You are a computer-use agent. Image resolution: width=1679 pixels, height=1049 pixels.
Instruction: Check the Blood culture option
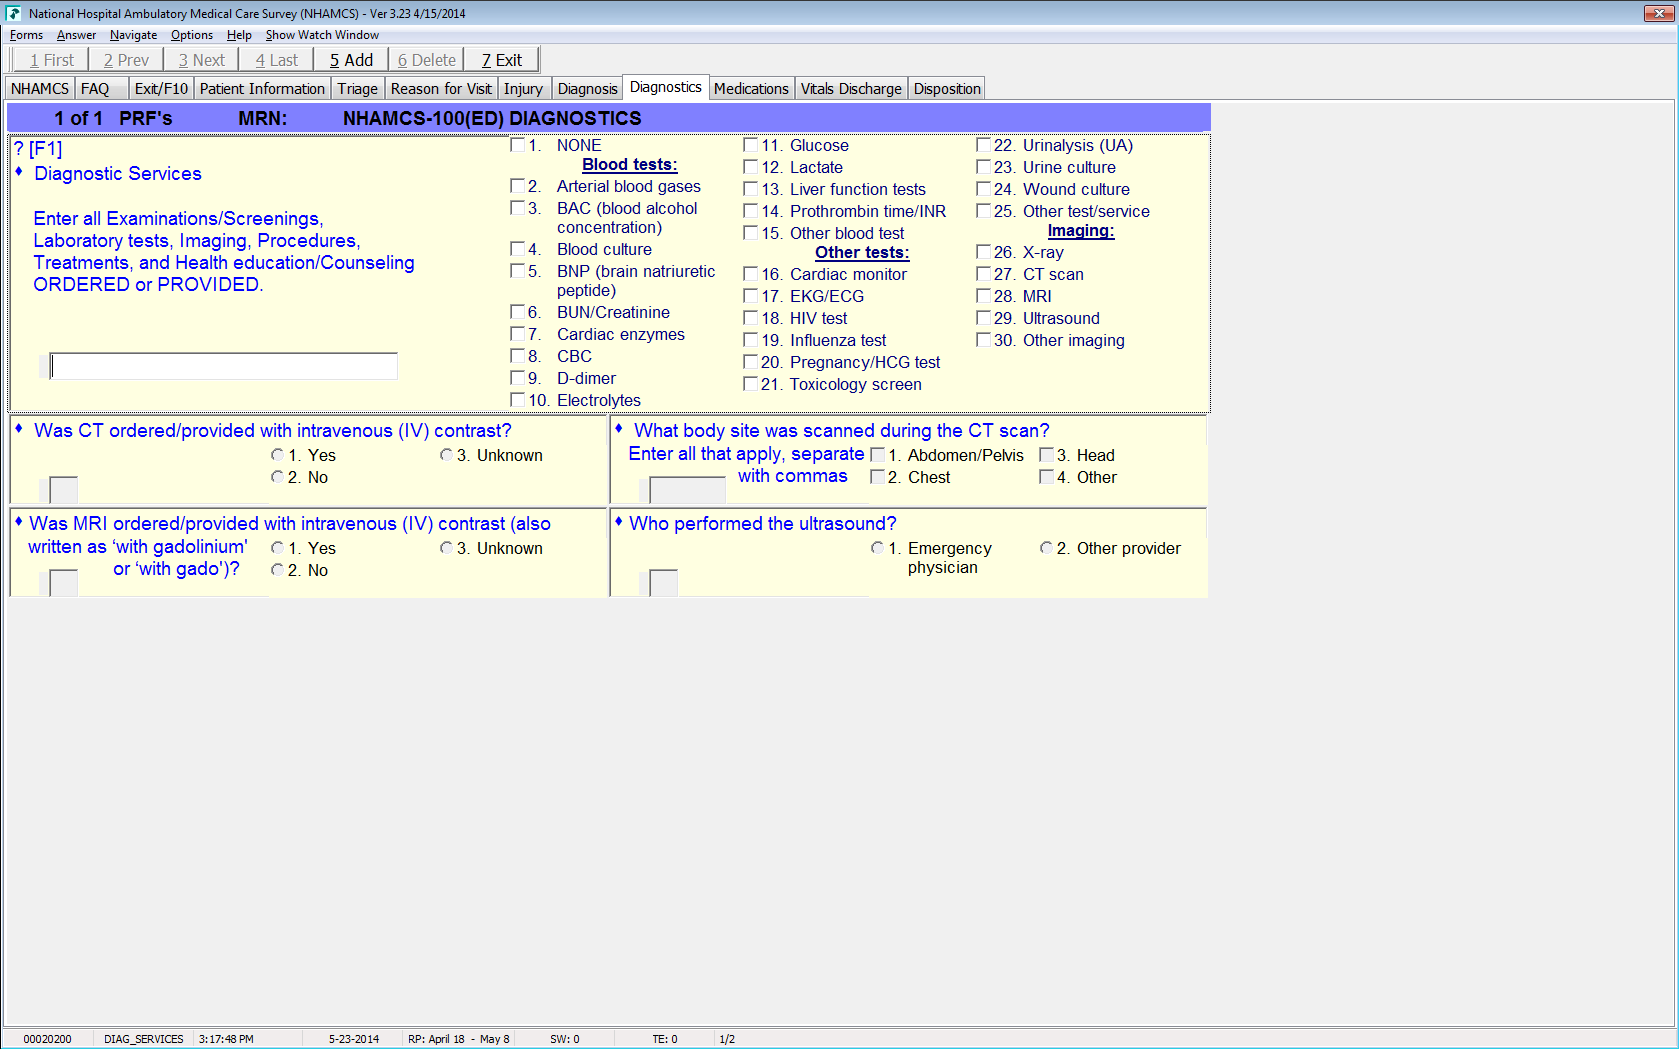click(518, 249)
